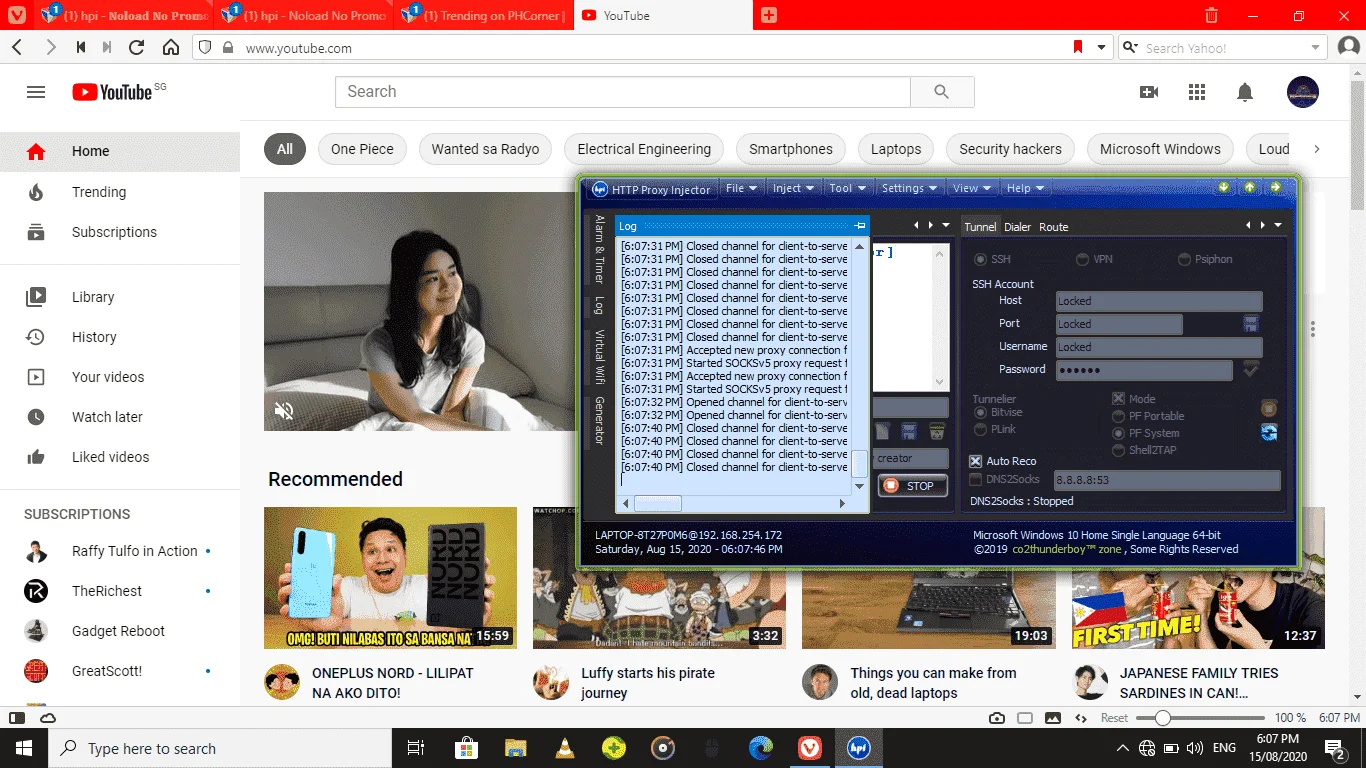Screen dimensions: 1366x768
Task: Select the Electrical Engineering topic chip
Action: tap(644, 149)
